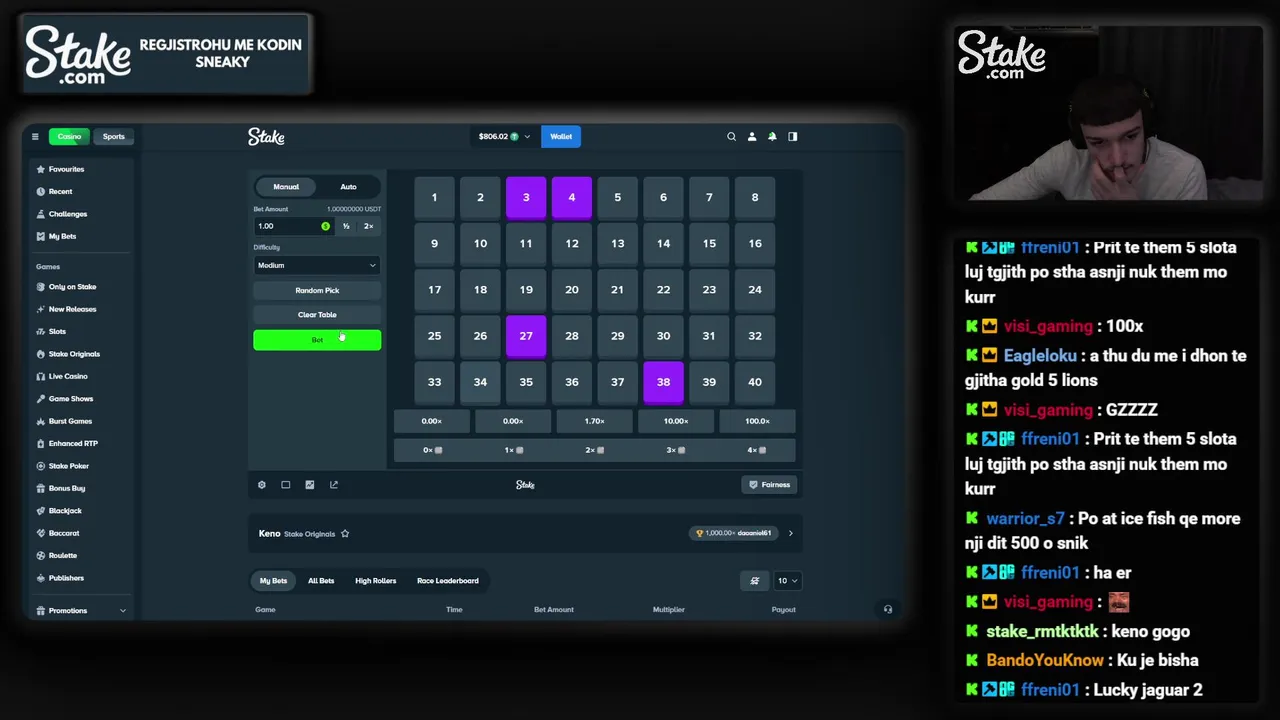
Task: Switch to Manual betting mode
Action: (x=286, y=187)
